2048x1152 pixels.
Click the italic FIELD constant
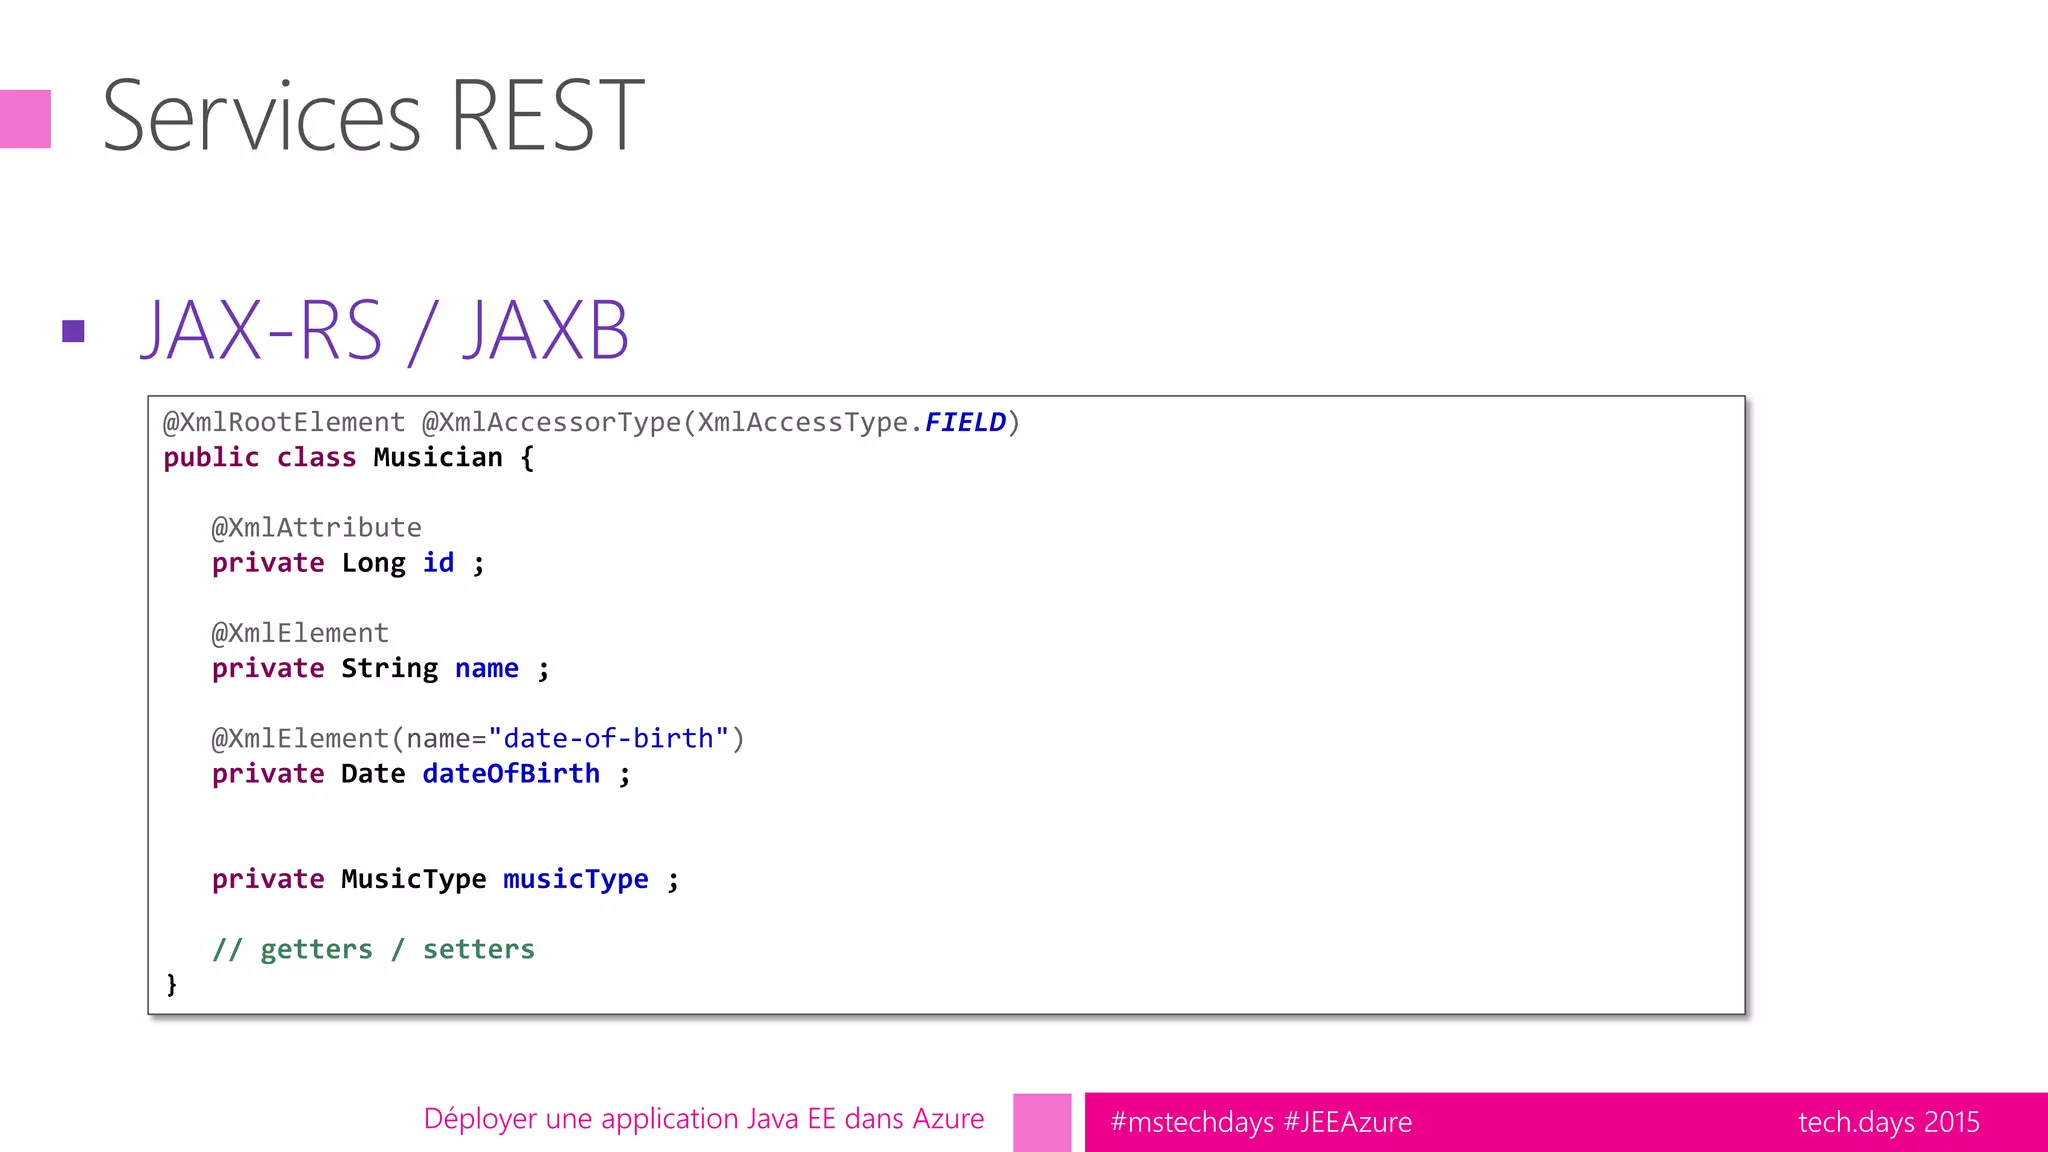click(x=965, y=423)
